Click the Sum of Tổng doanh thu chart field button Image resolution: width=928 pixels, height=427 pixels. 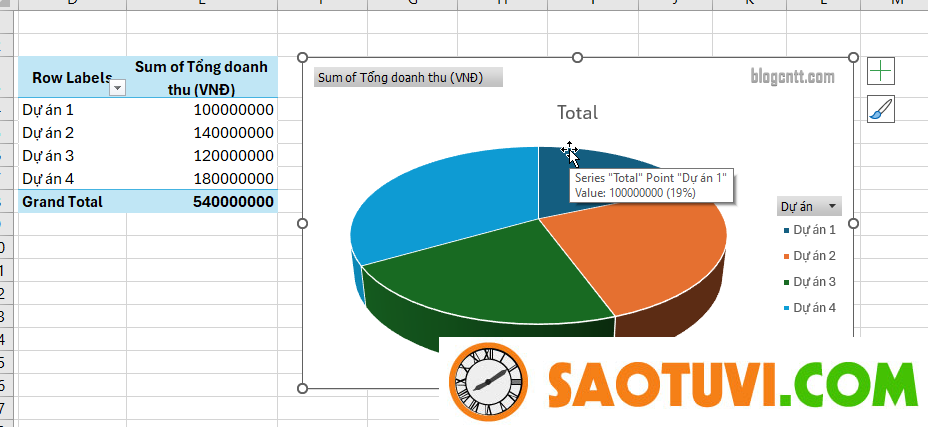pyautogui.click(x=408, y=78)
